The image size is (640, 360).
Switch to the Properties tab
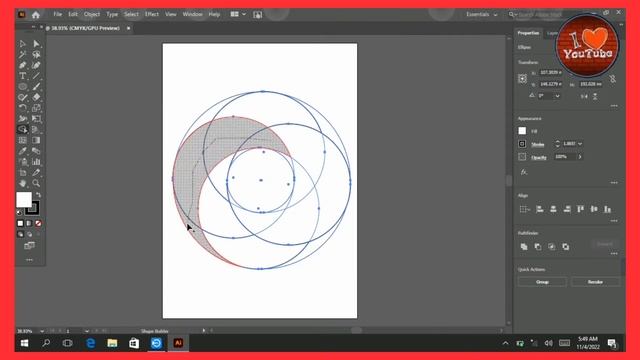(x=529, y=33)
